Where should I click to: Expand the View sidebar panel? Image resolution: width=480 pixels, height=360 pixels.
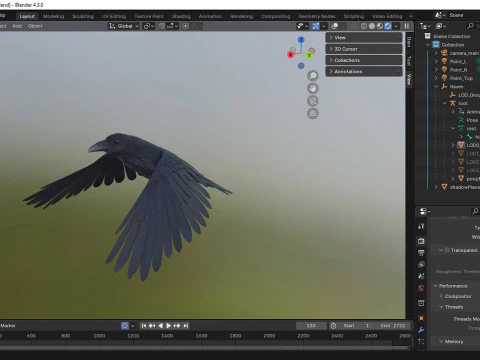tap(364, 37)
